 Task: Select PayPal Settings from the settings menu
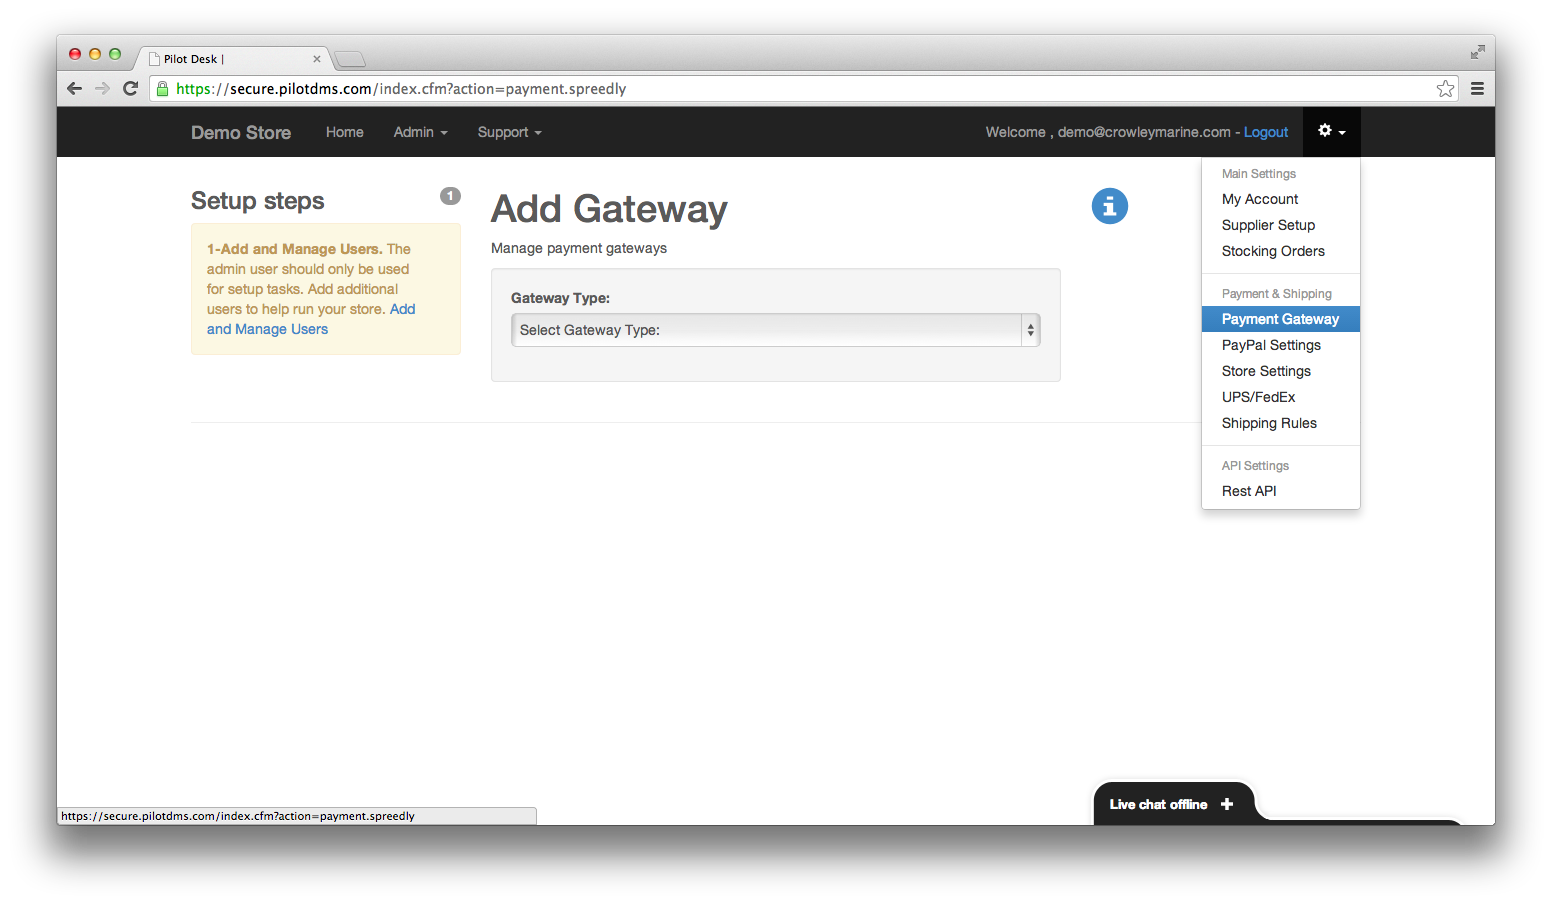pos(1270,344)
